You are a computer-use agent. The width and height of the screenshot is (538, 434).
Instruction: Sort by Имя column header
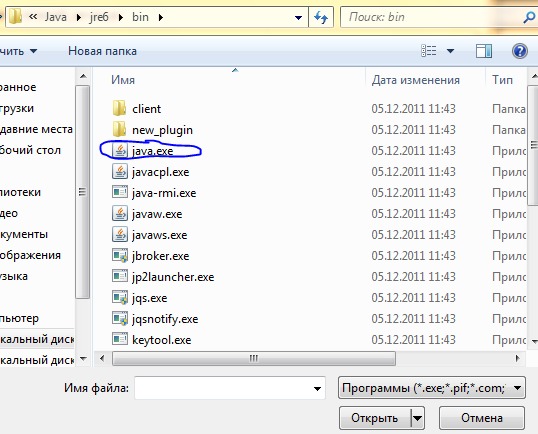pos(123,80)
